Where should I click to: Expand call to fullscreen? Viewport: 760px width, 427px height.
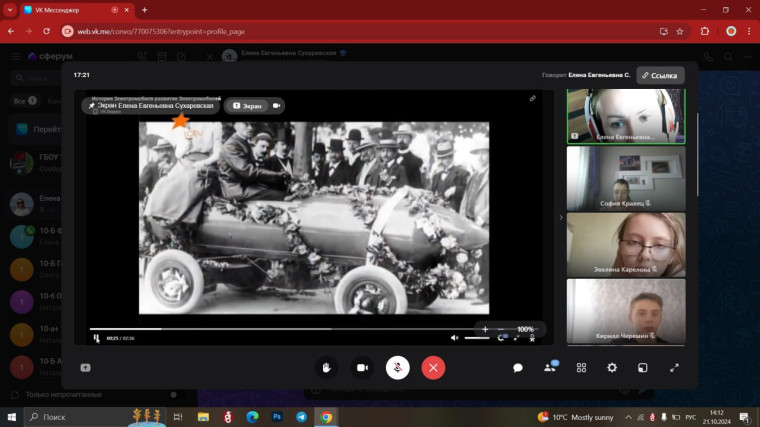point(674,368)
